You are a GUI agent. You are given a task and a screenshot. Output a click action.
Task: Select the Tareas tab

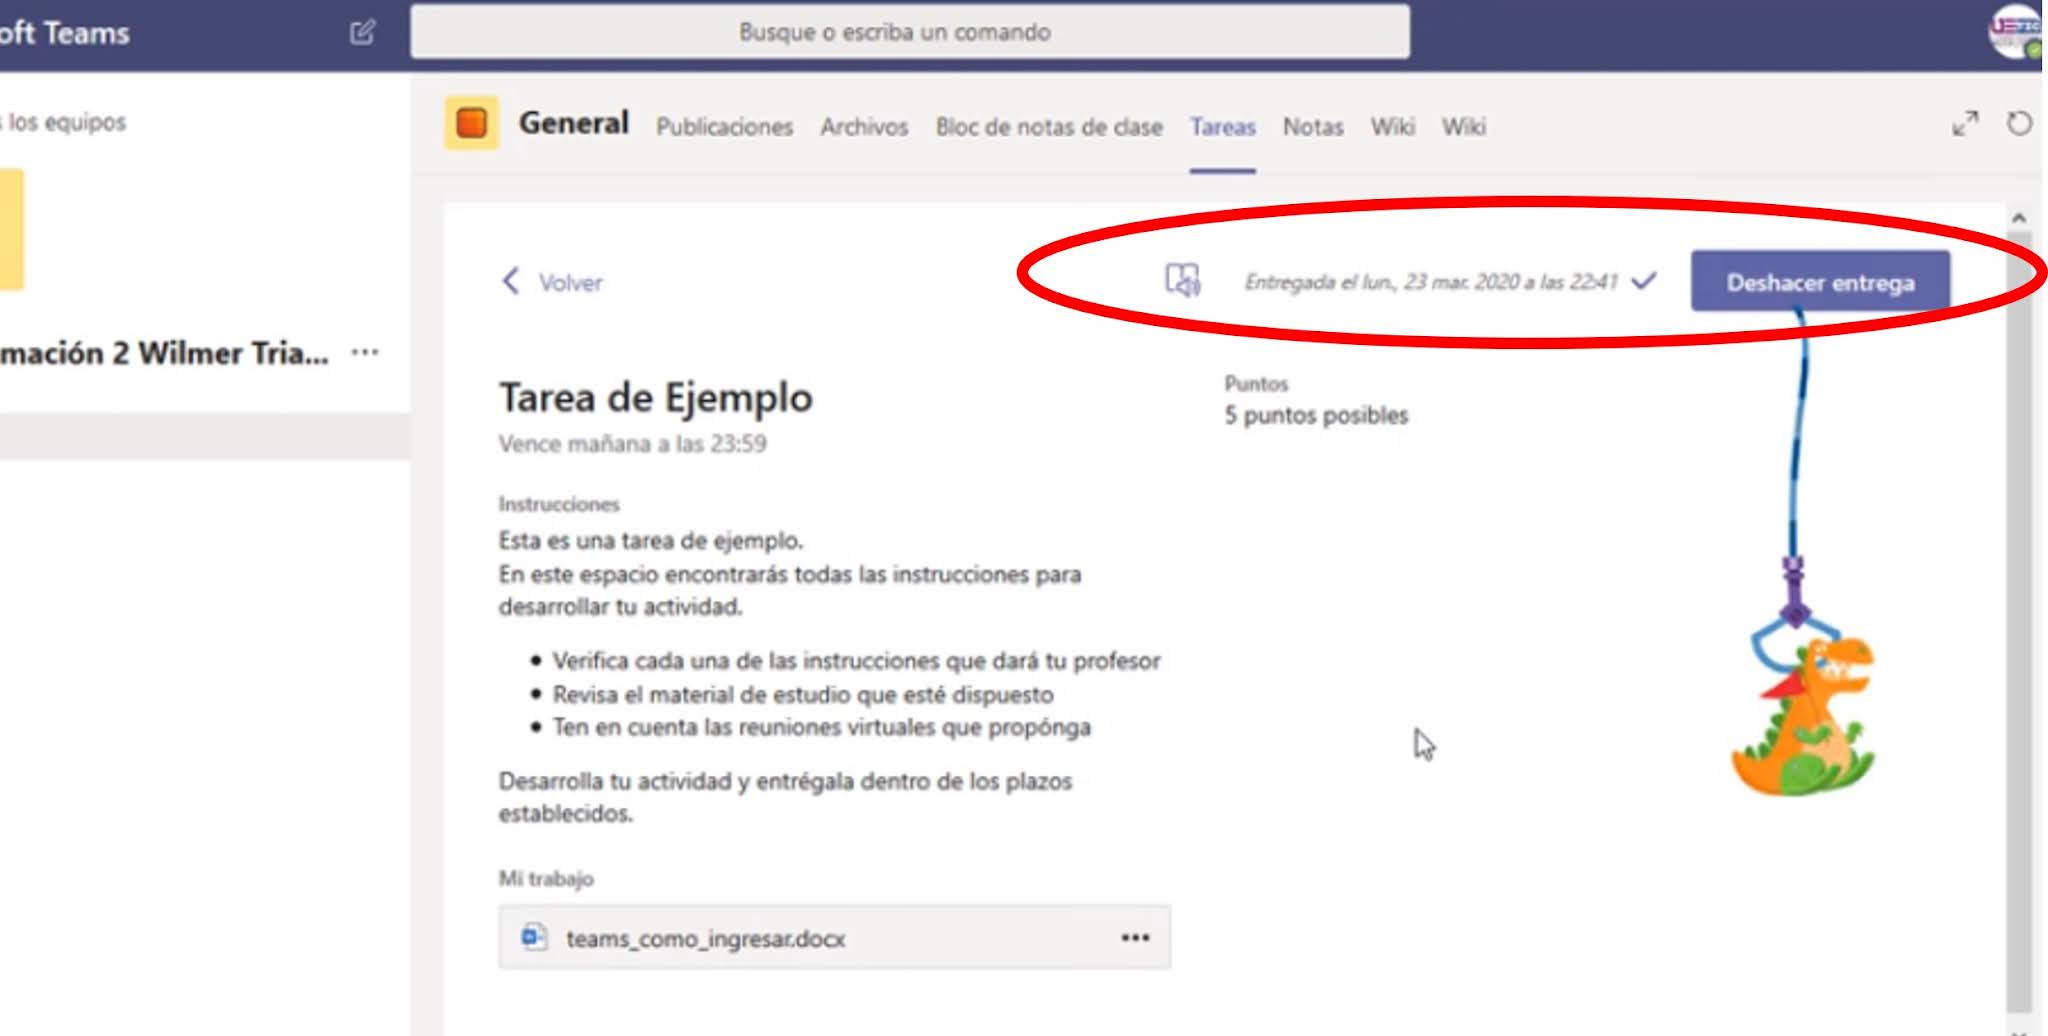(x=1222, y=127)
